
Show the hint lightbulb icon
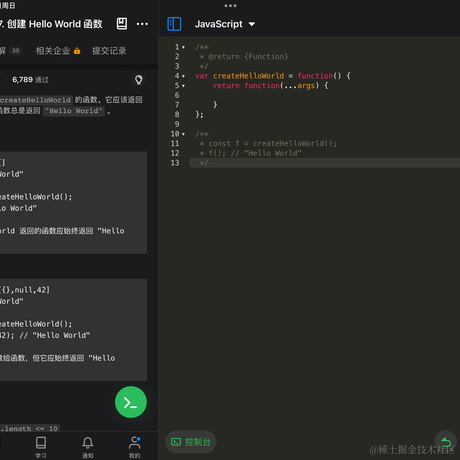pyautogui.click(x=139, y=80)
